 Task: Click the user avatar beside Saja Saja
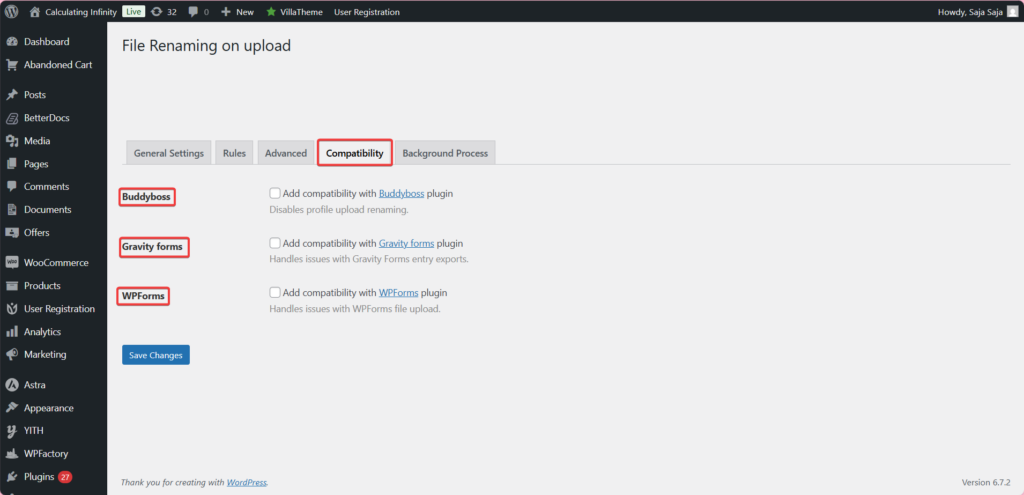click(x=1012, y=12)
